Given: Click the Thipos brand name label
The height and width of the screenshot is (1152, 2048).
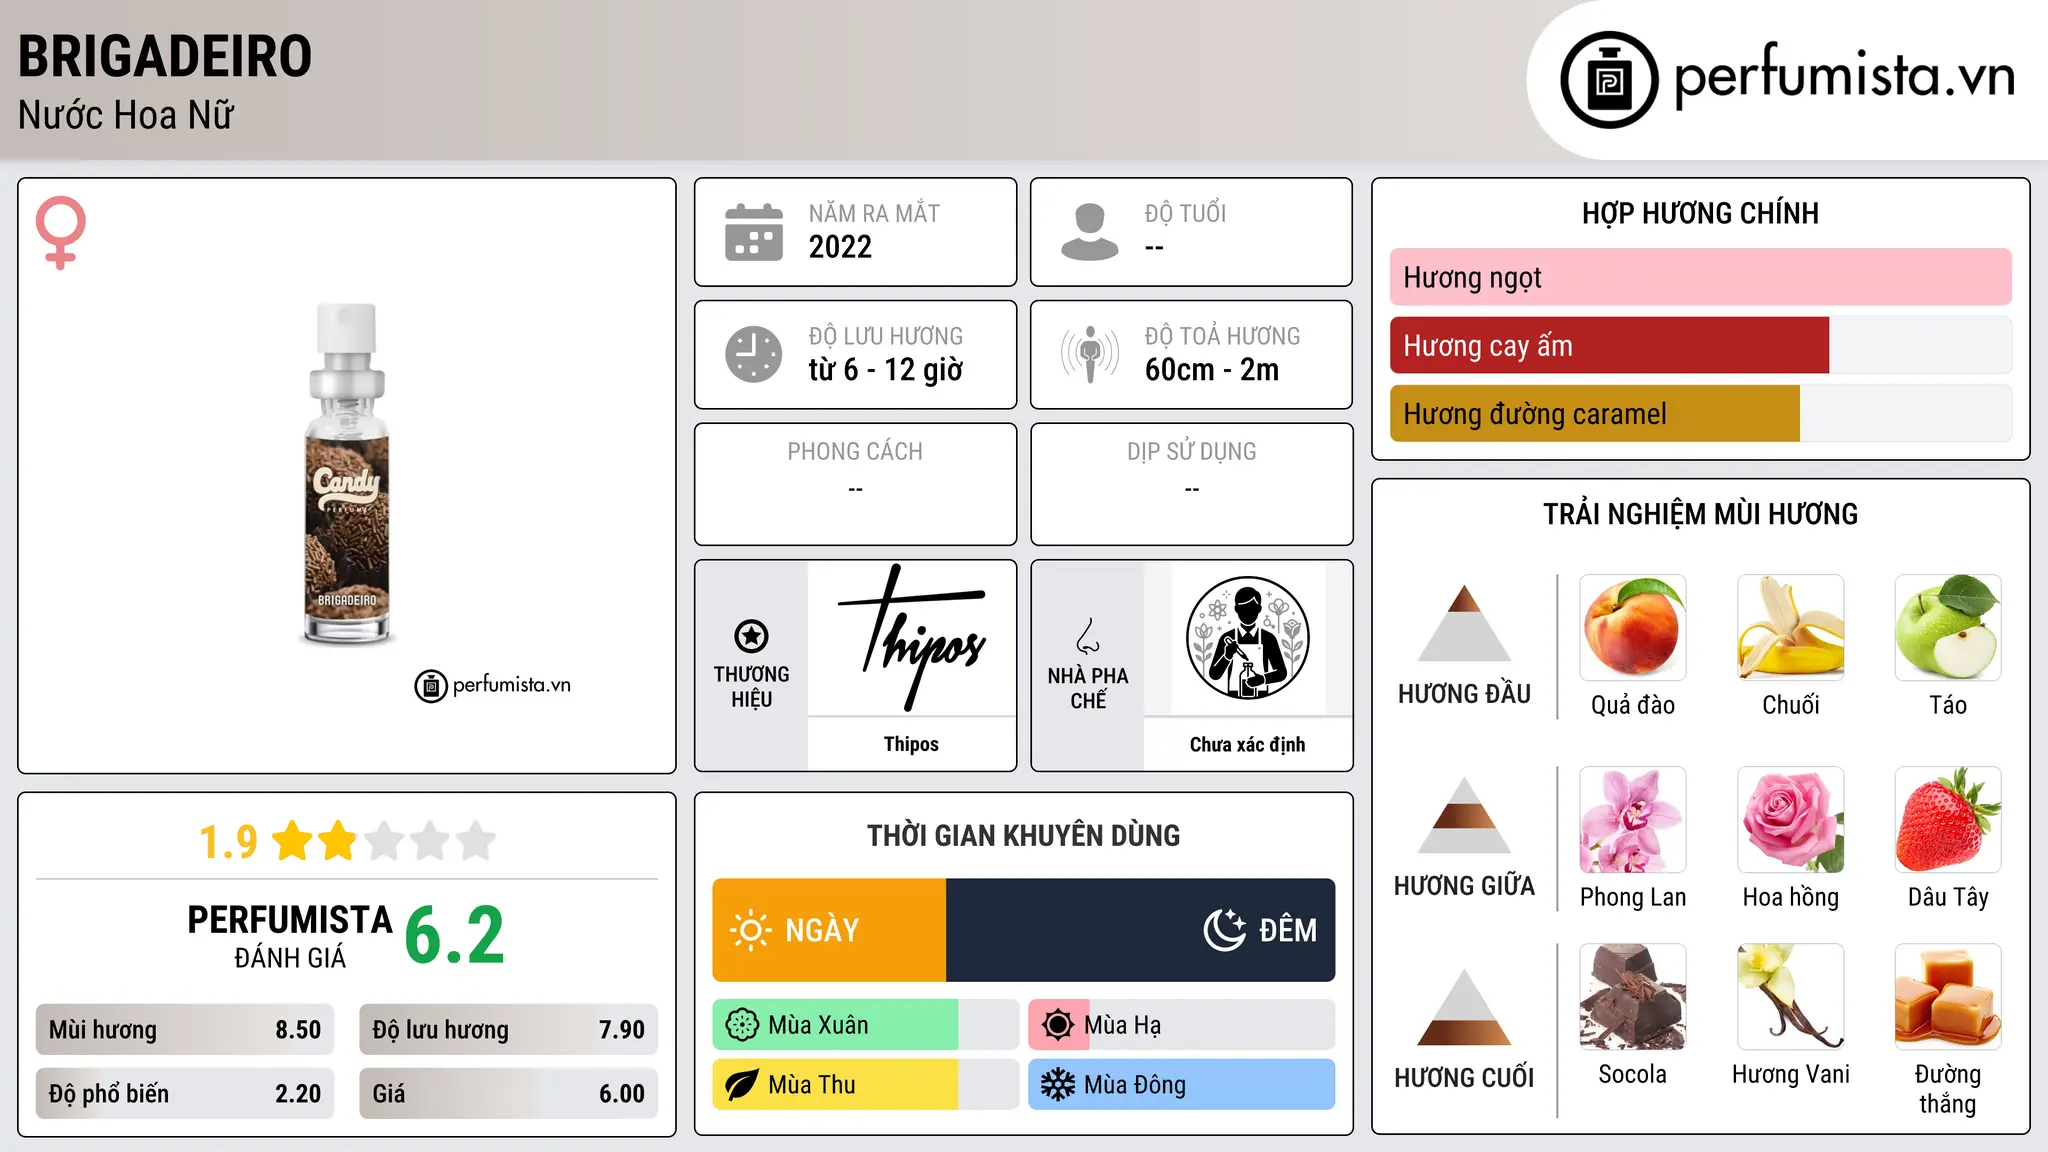Looking at the screenshot, I should point(911,744).
